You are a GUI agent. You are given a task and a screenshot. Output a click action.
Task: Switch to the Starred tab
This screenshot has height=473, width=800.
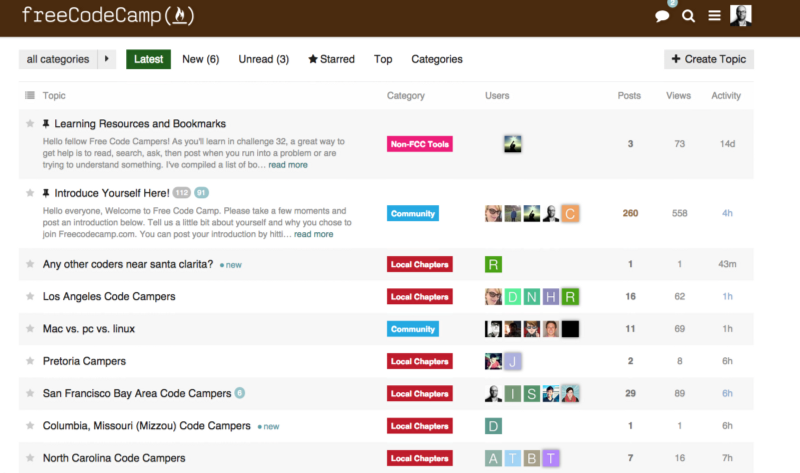tap(331, 59)
